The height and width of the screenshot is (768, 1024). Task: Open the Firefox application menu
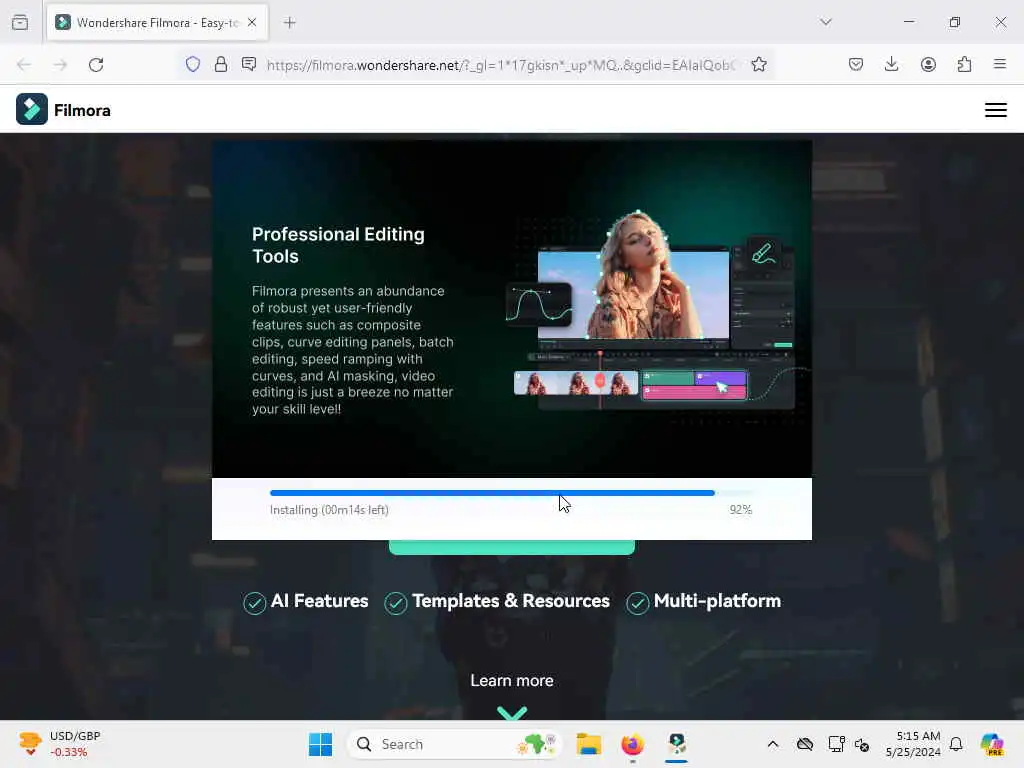tap(999, 64)
